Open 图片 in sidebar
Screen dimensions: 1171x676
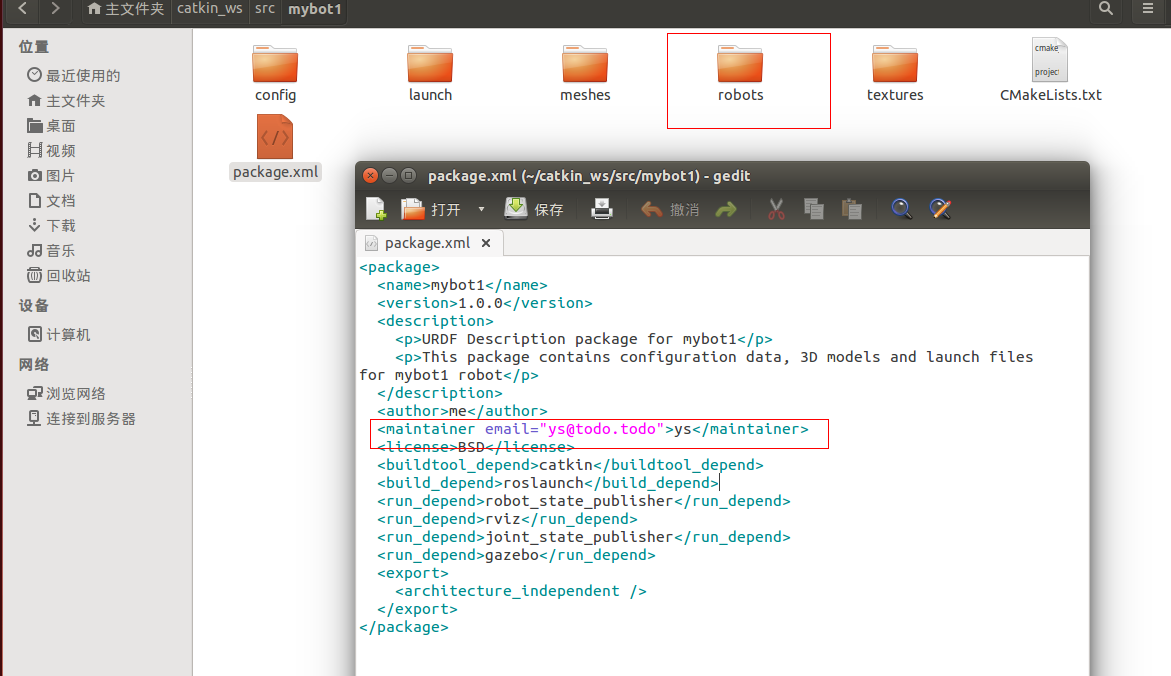pyautogui.click(x=51, y=176)
